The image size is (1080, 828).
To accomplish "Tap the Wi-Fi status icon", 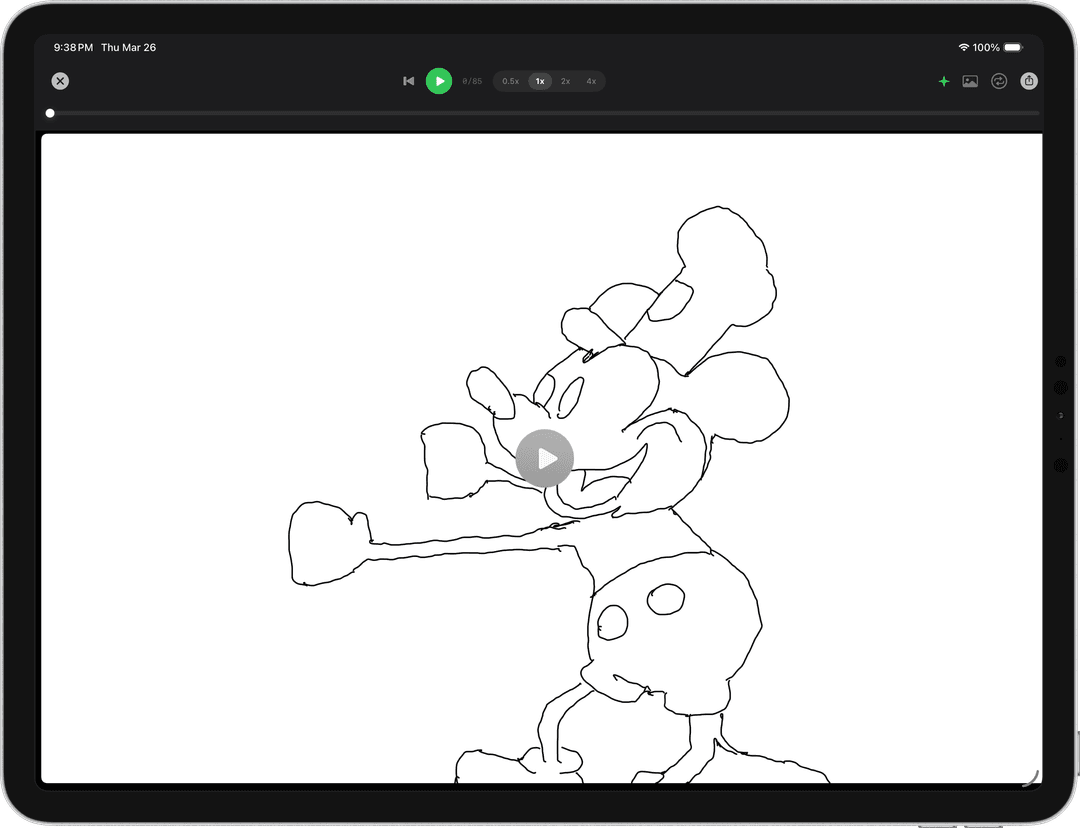I will (x=963, y=48).
